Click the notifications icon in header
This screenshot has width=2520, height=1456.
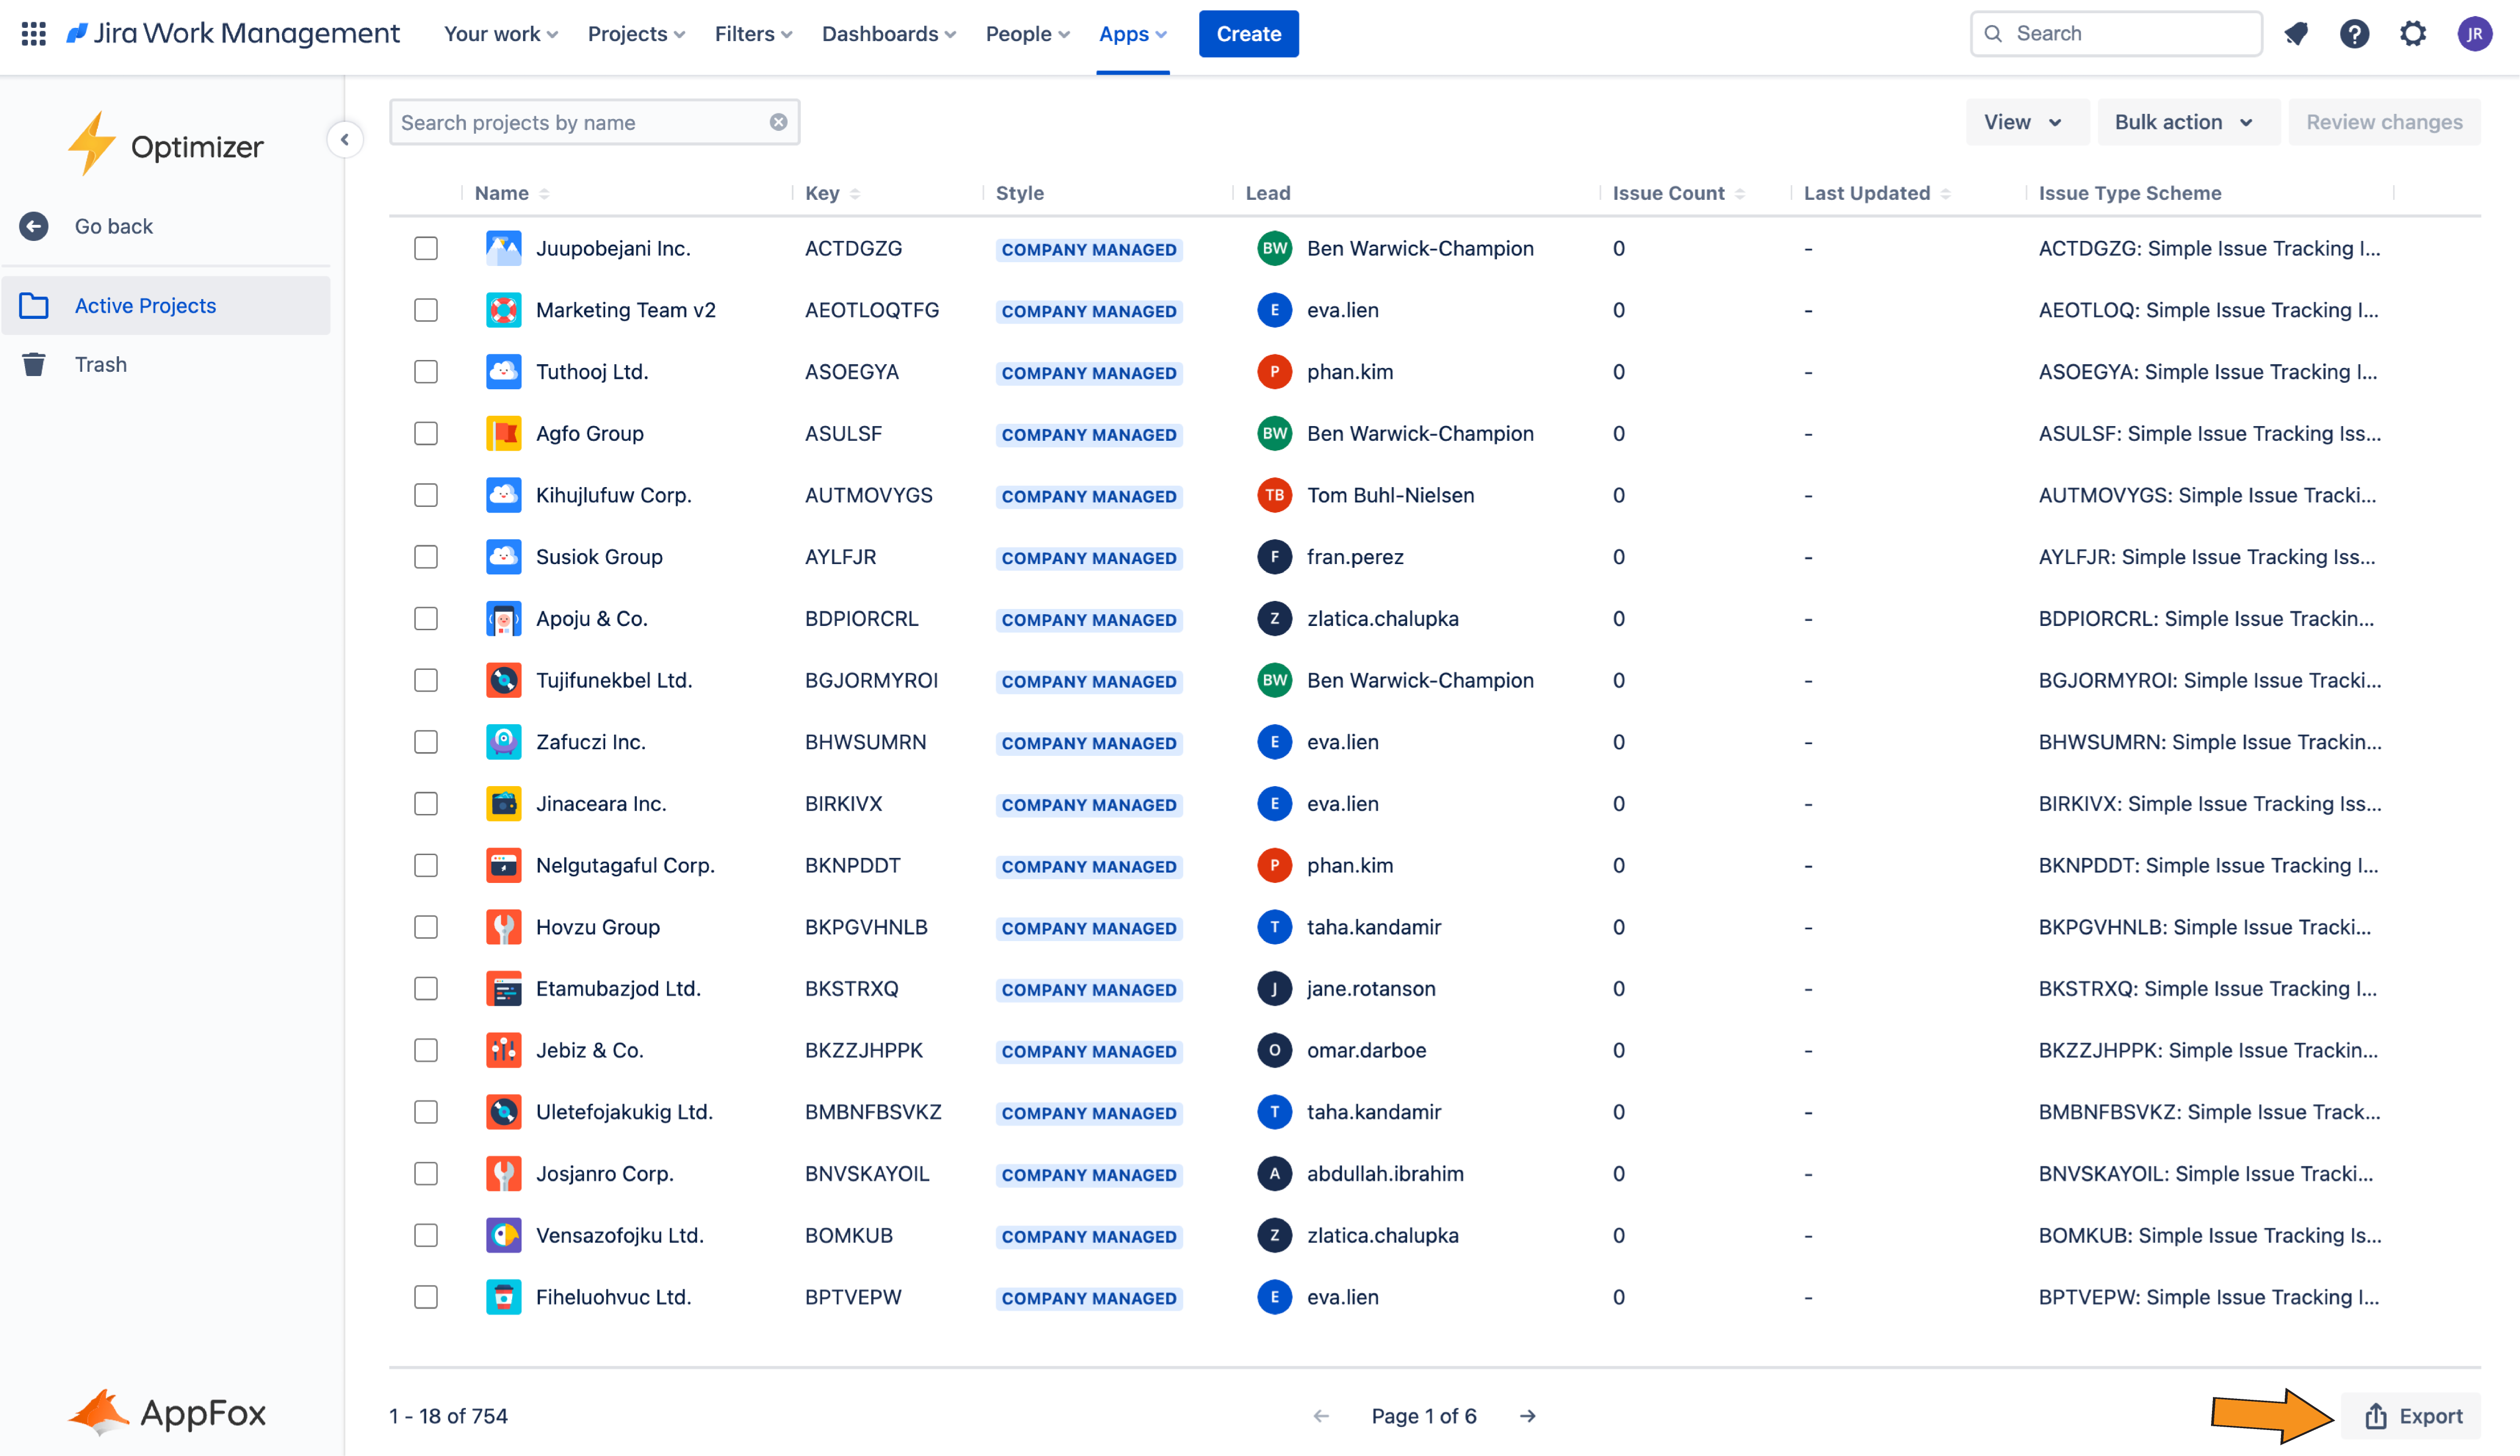[2296, 34]
